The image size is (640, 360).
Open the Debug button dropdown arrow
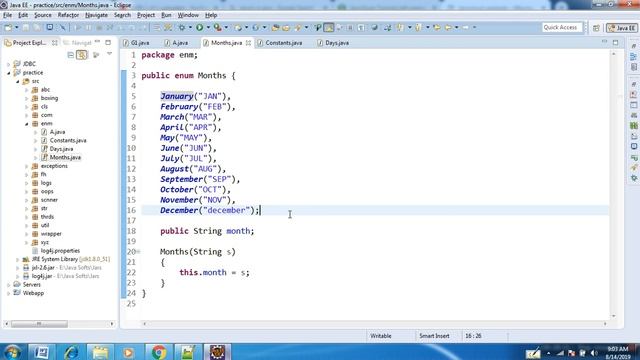tap(190, 27)
